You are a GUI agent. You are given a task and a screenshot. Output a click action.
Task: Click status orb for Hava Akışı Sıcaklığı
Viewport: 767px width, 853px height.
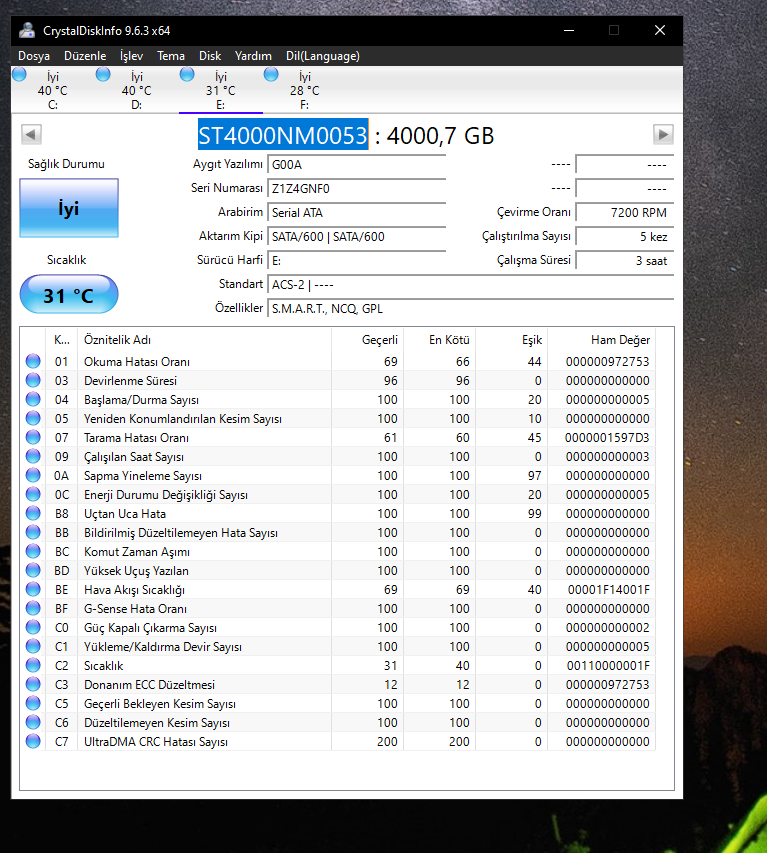pyautogui.click(x=33, y=589)
